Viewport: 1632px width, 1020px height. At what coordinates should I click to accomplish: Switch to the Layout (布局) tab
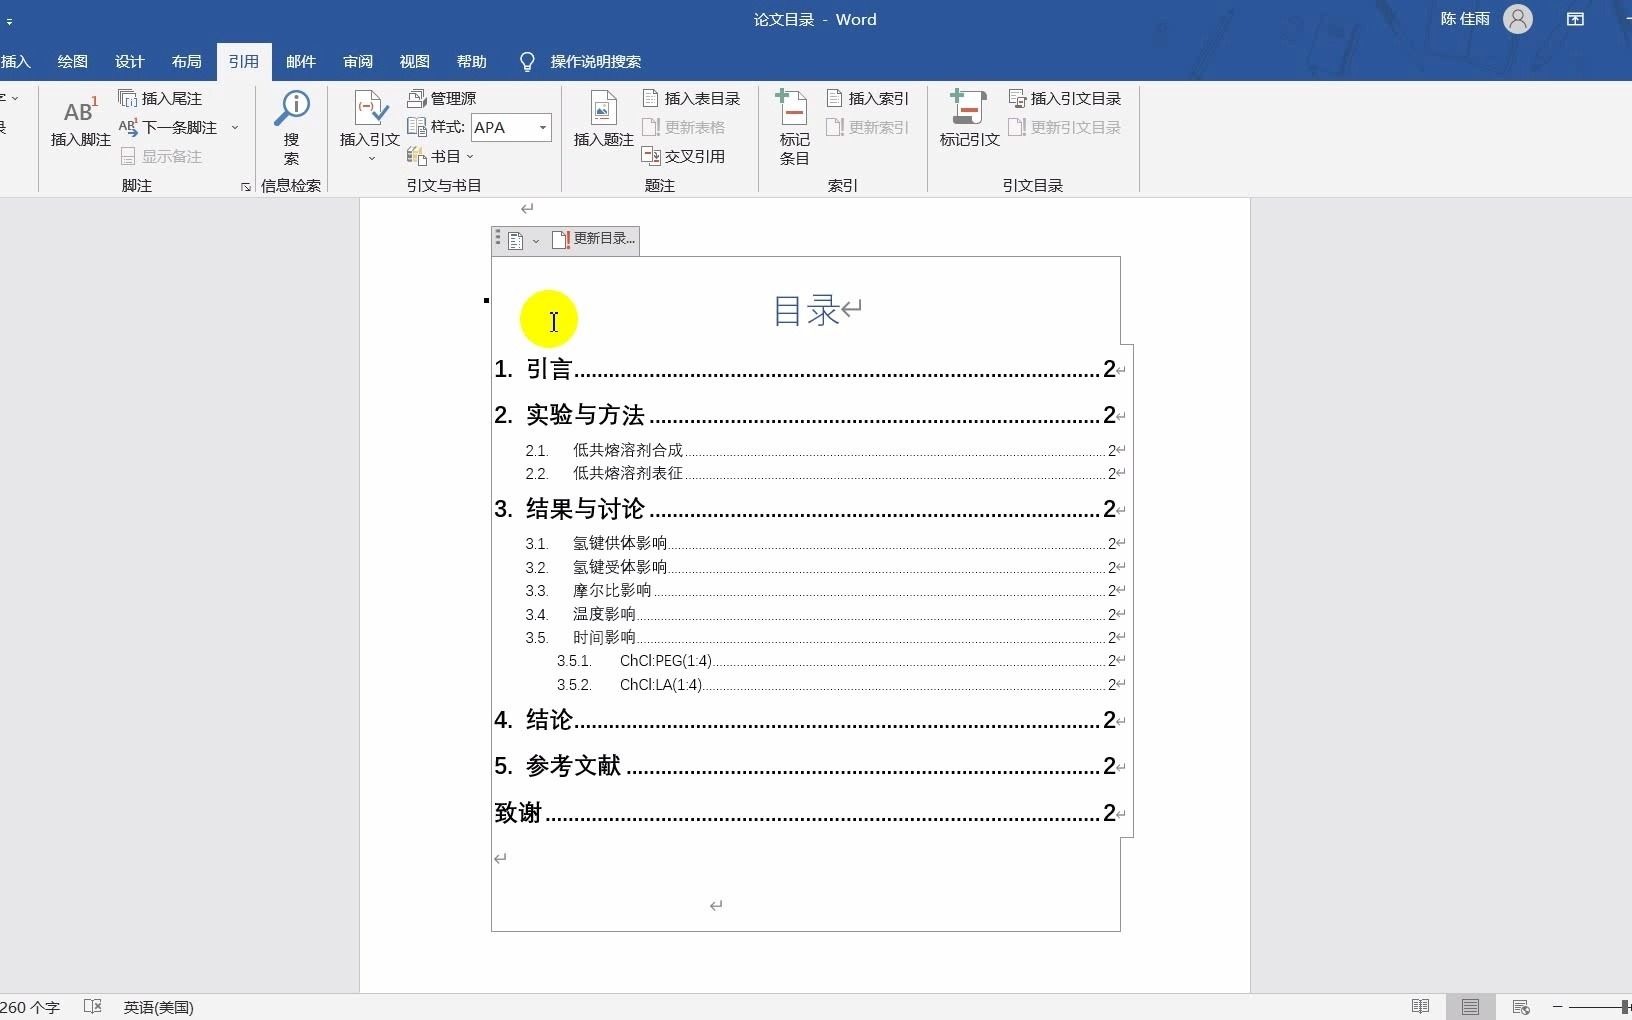click(187, 62)
